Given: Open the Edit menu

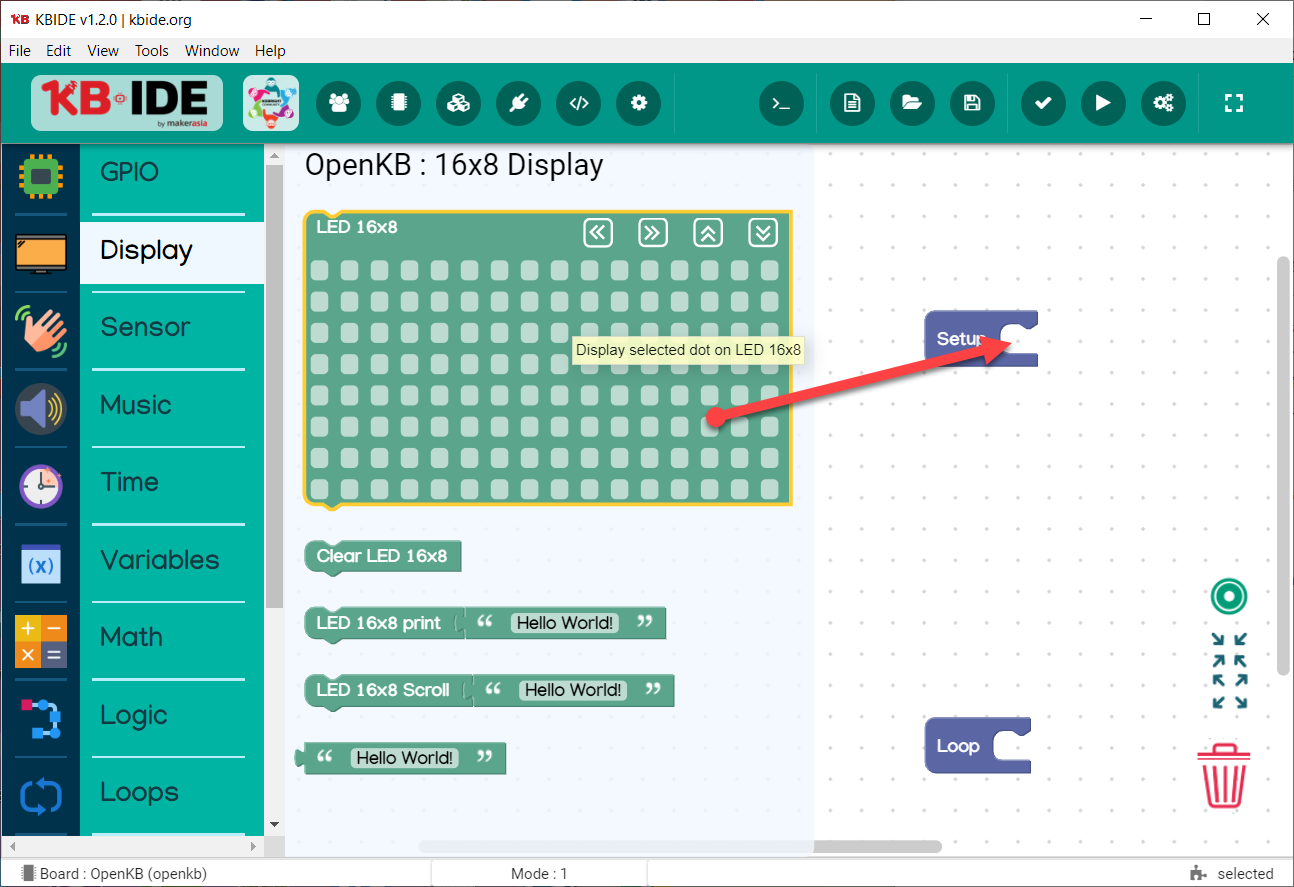Looking at the screenshot, I should click(58, 51).
